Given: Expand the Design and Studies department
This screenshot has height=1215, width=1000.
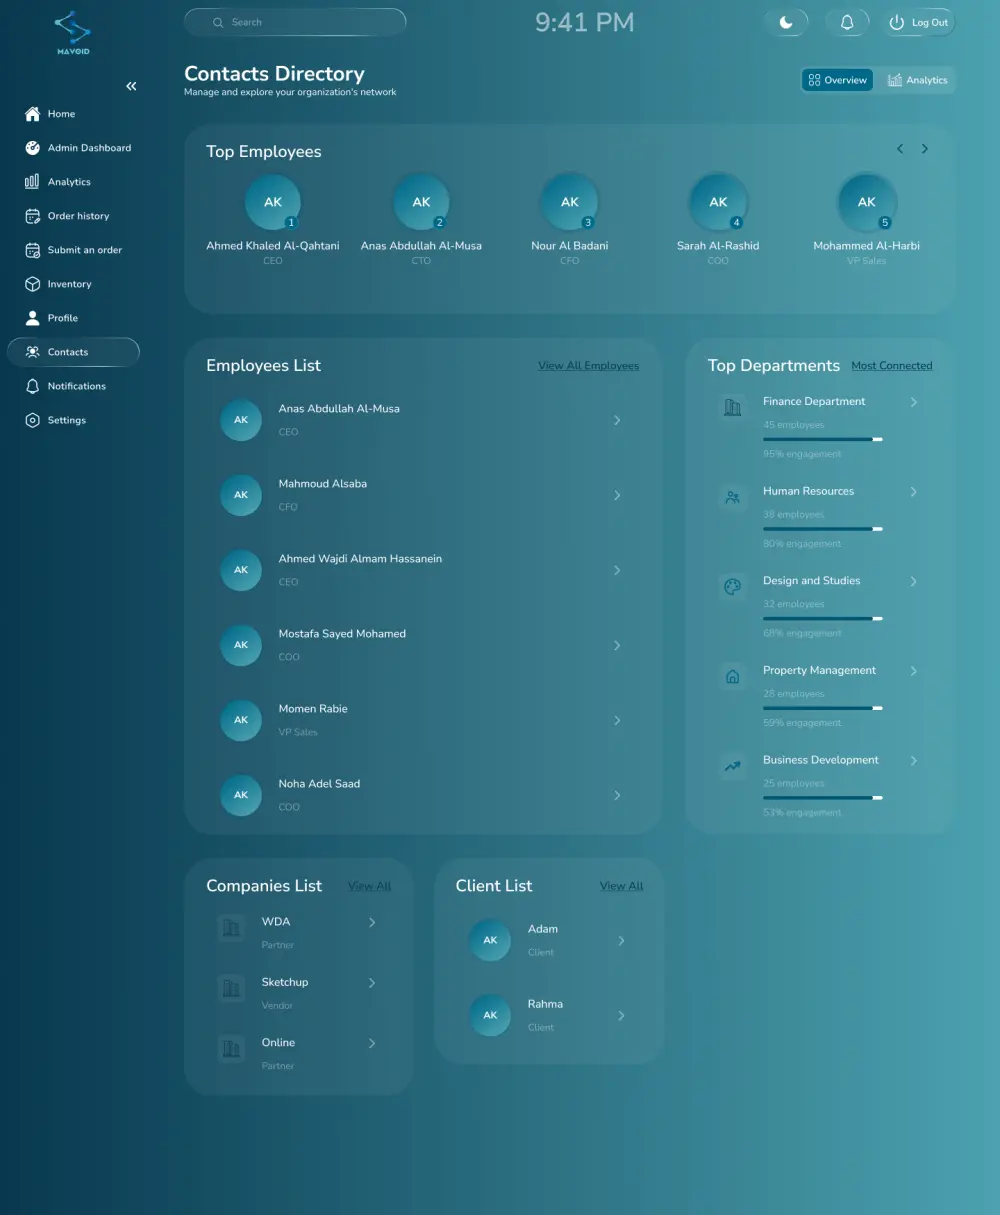Looking at the screenshot, I should (x=913, y=581).
